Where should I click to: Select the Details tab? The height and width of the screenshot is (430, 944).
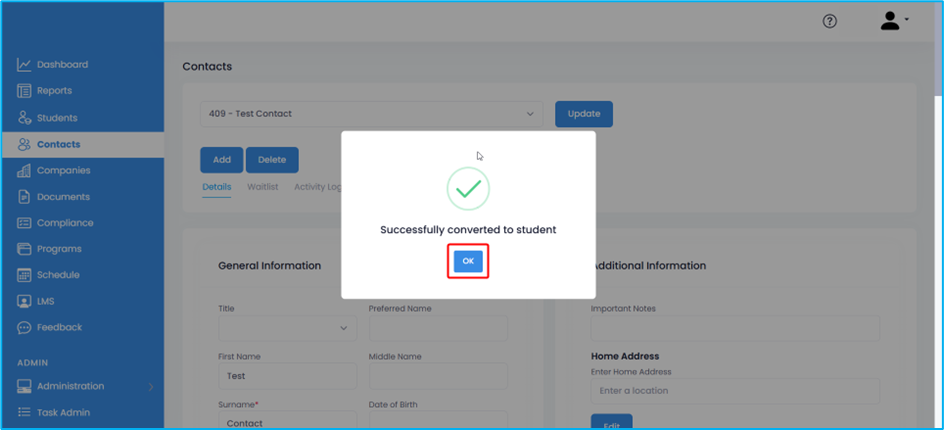coord(216,187)
